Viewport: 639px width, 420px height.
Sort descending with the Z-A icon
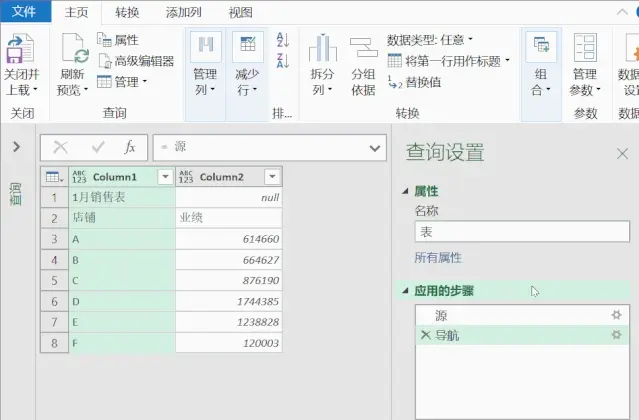click(x=282, y=60)
